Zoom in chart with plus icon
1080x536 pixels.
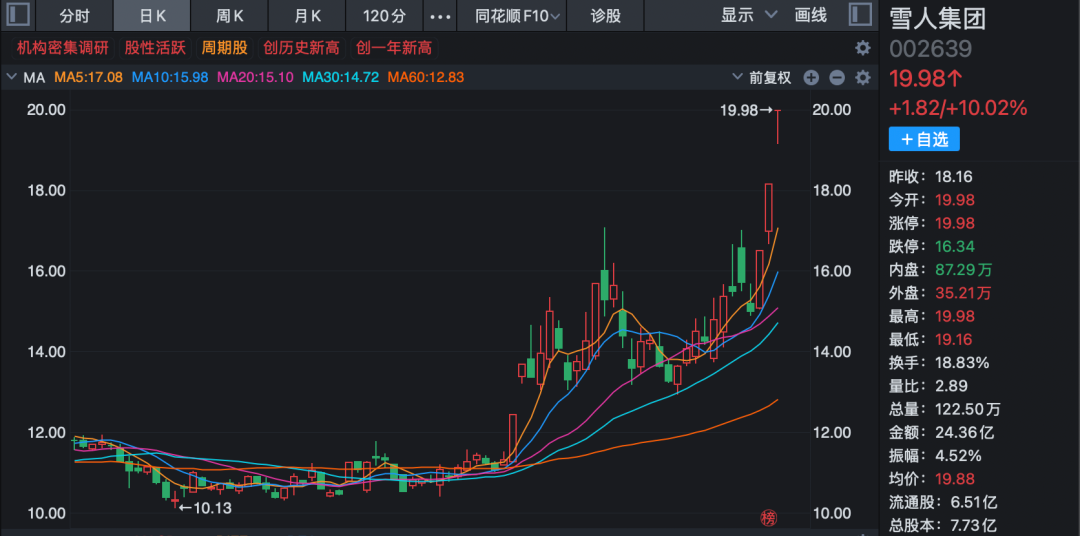[811, 78]
